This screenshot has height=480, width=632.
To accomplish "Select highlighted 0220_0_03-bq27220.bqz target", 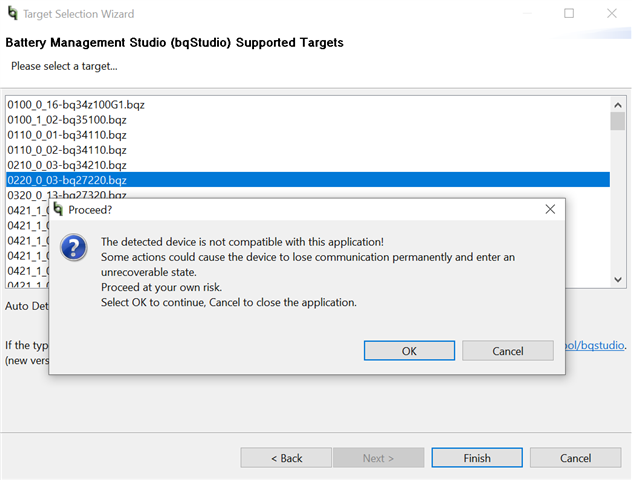I will coord(67,180).
